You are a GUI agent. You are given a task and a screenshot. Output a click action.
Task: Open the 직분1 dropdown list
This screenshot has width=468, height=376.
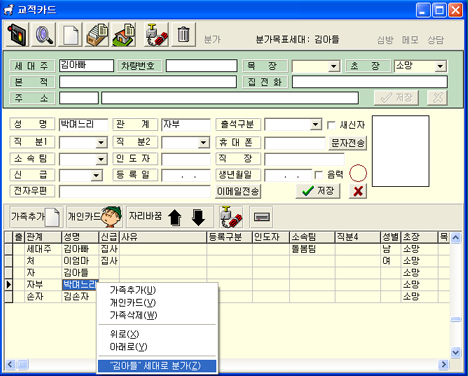pos(101,143)
